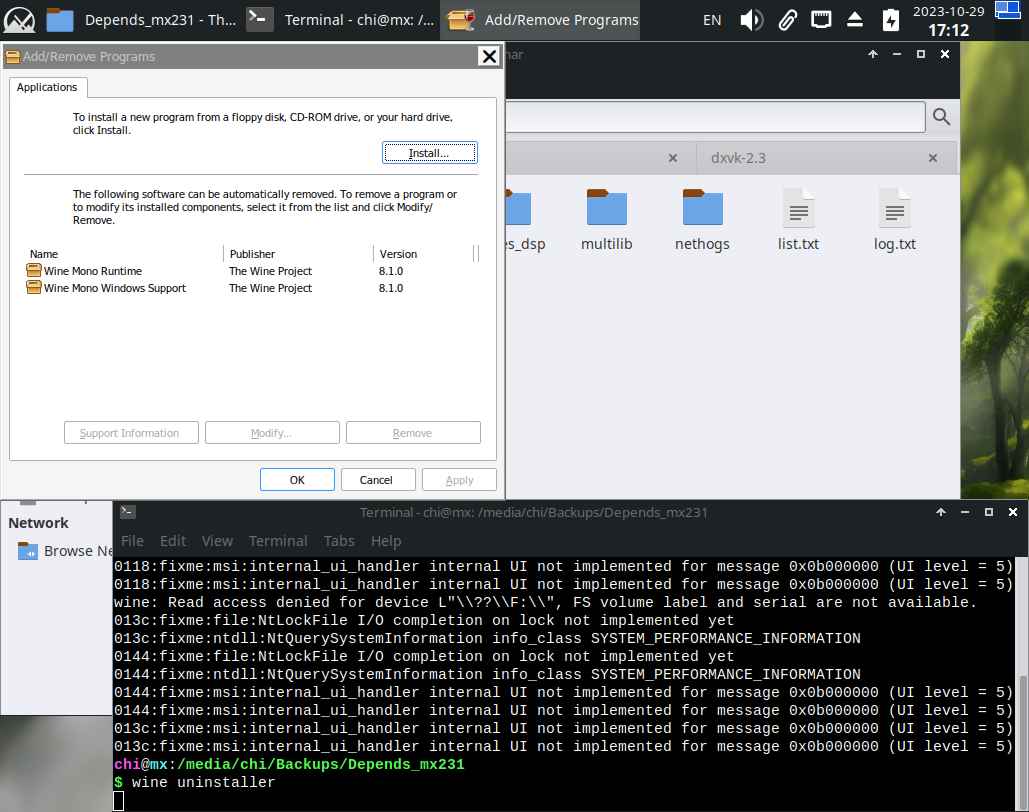Open the Terminal's Tabs menu
Screen dimensions: 1029x812
point(339,541)
